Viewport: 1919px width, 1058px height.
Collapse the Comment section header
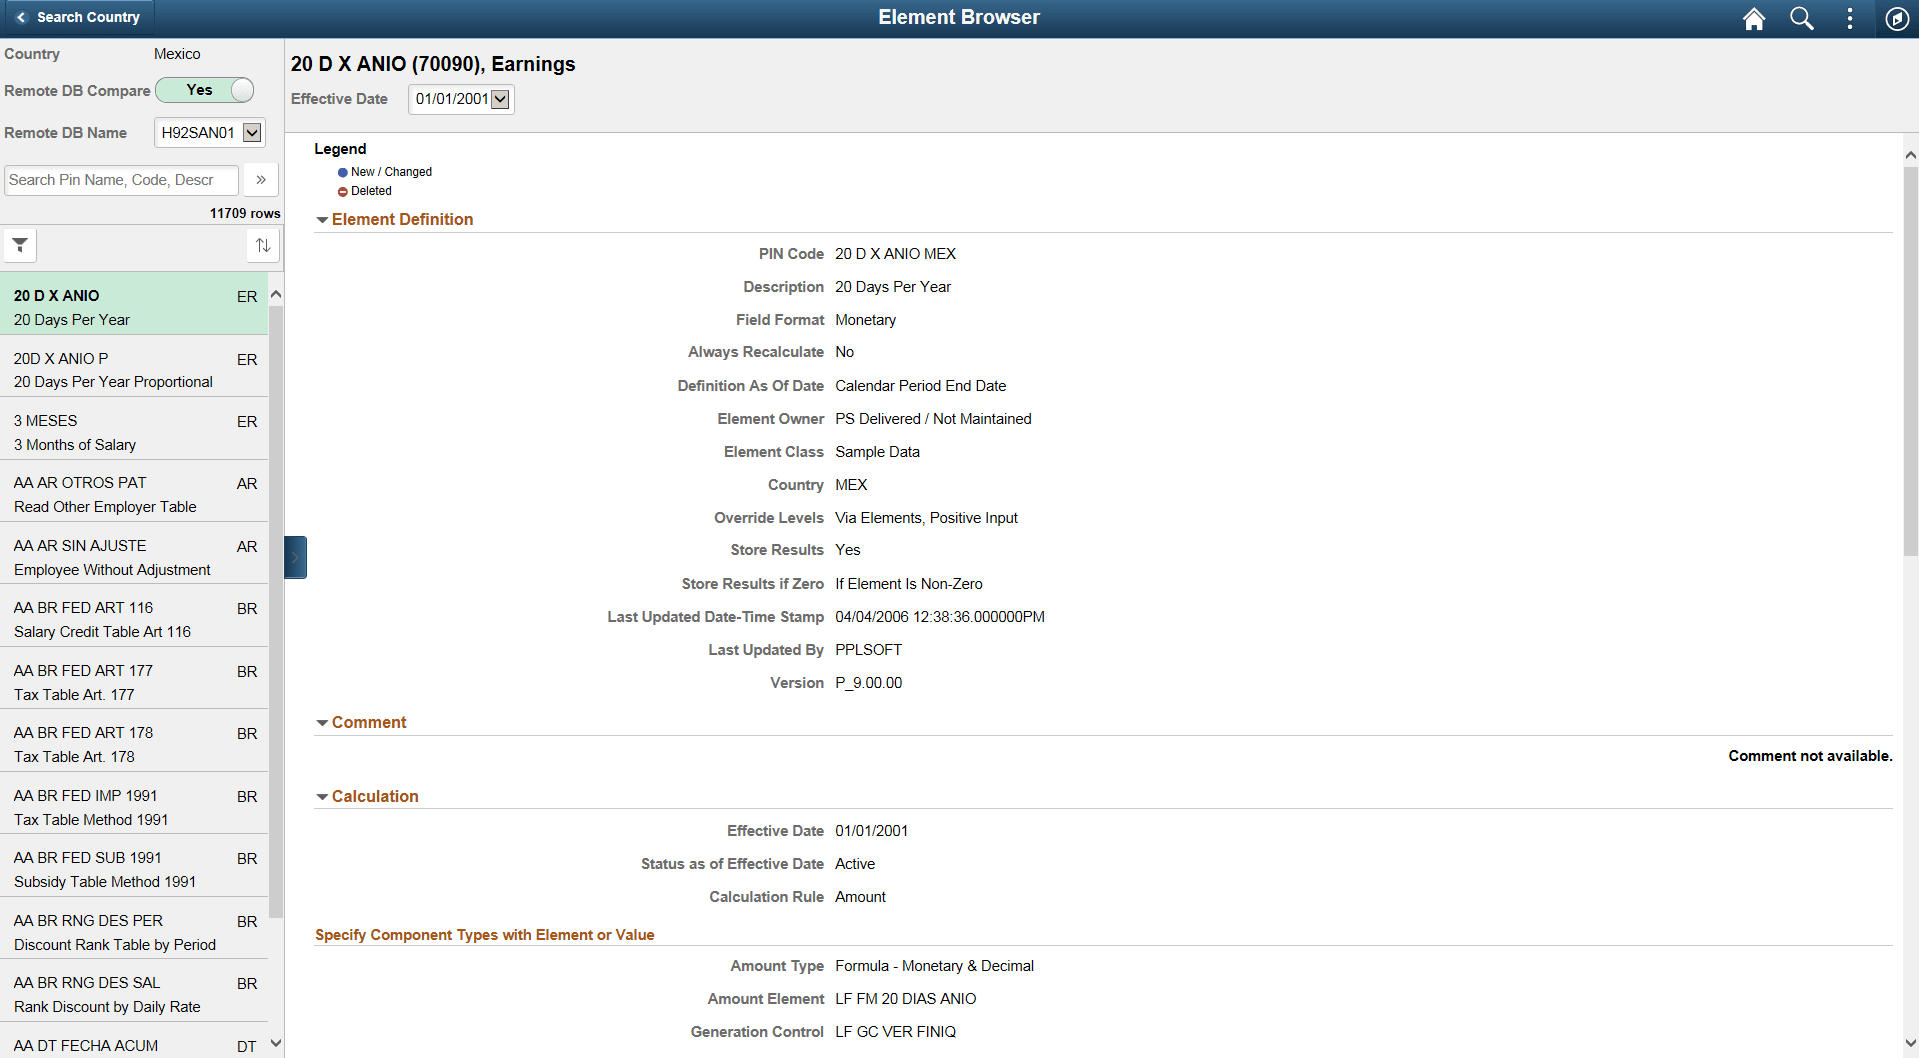(322, 722)
